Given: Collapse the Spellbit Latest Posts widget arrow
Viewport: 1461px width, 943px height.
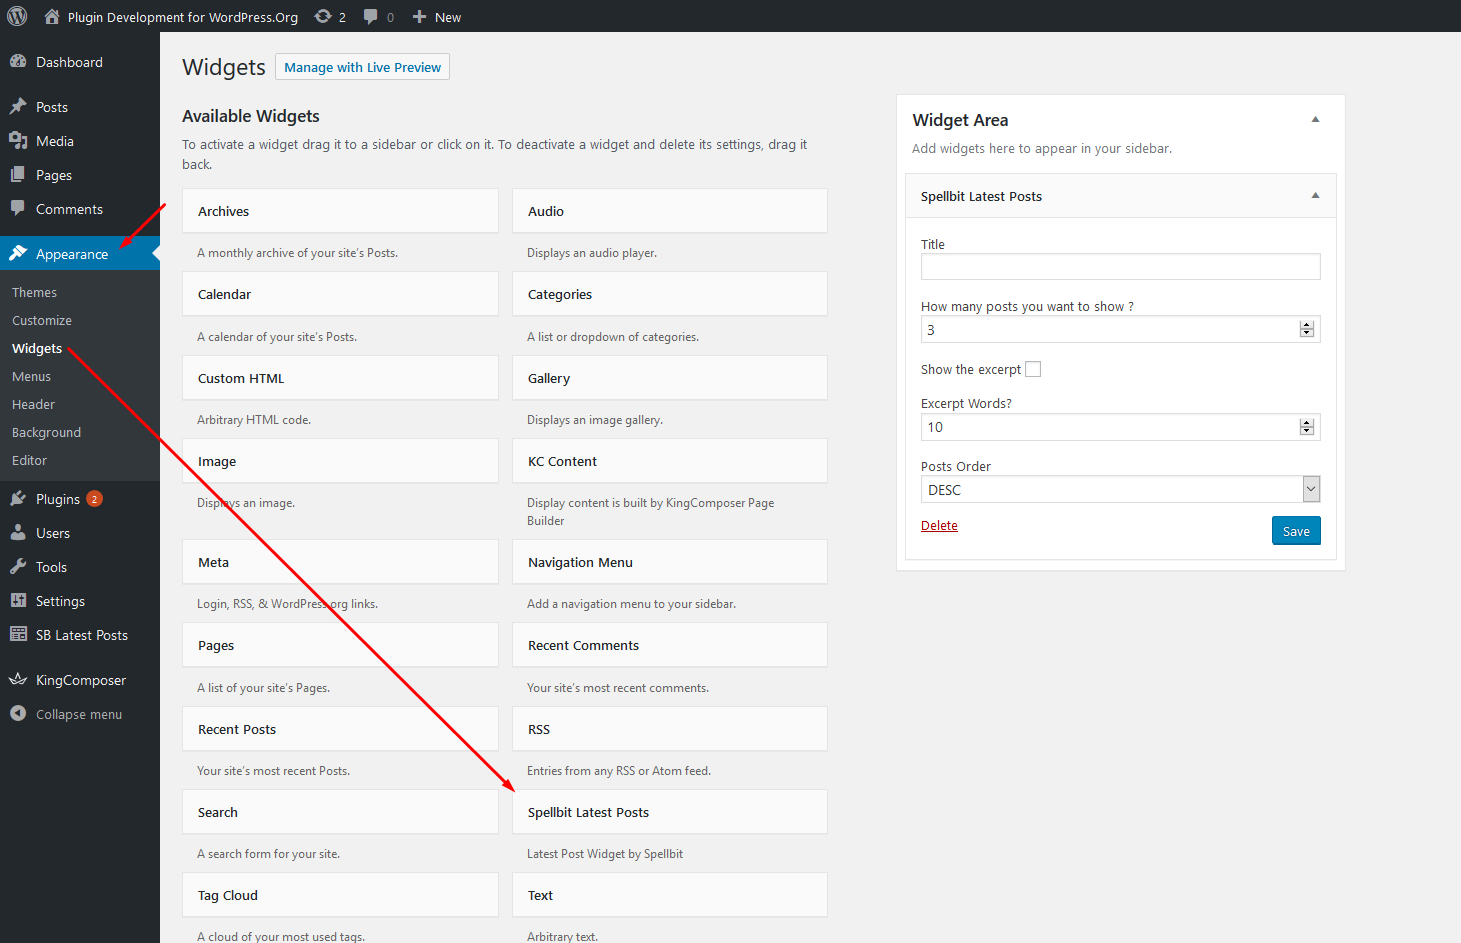Looking at the screenshot, I should 1316,196.
